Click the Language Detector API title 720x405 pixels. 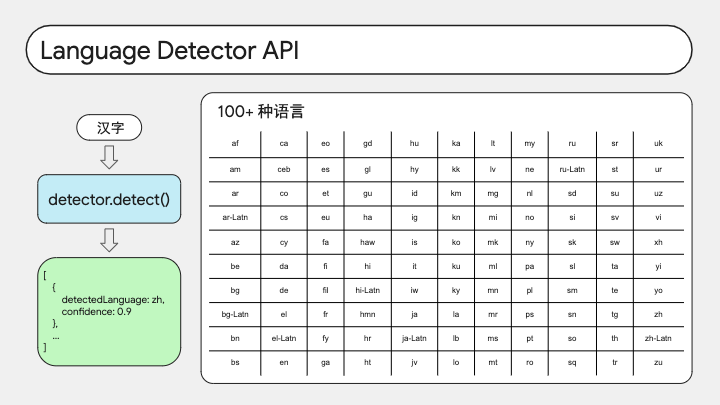(169, 51)
